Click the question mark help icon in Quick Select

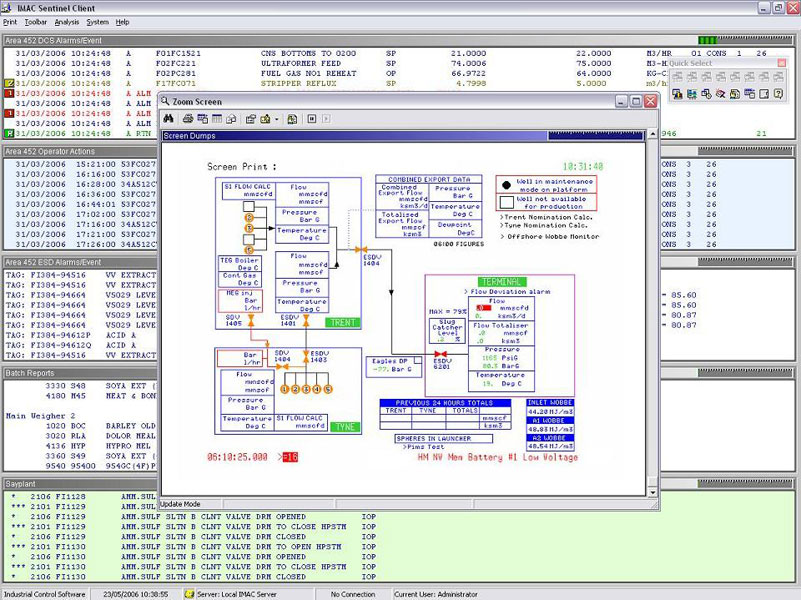point(779,94)
